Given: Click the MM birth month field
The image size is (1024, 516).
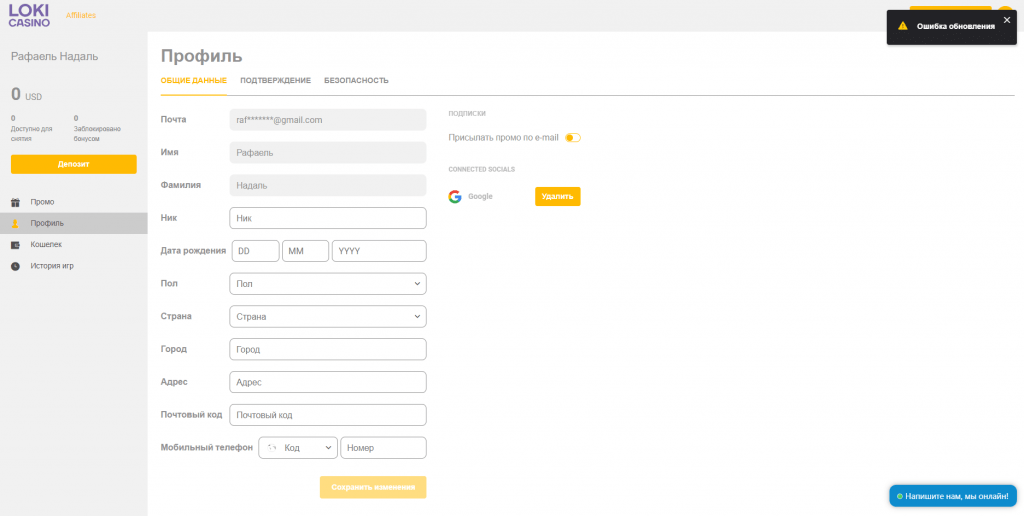Looking at the screenshot, I should tap(305, 251).
